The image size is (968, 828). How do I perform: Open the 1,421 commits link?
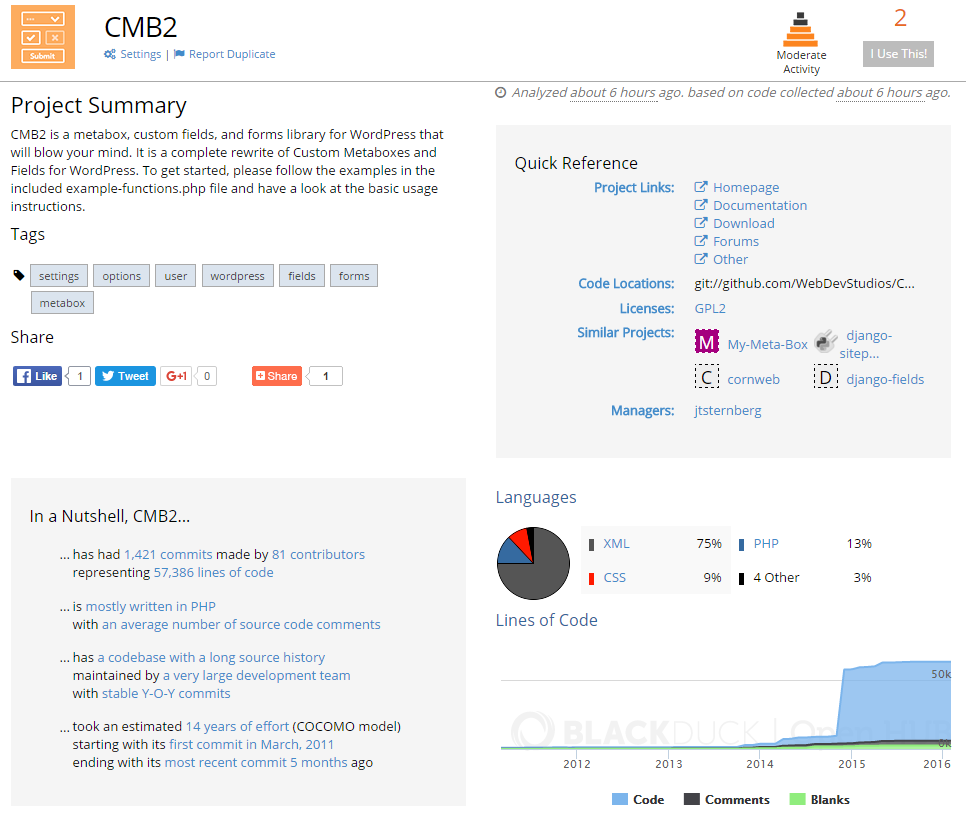[168, 554]
